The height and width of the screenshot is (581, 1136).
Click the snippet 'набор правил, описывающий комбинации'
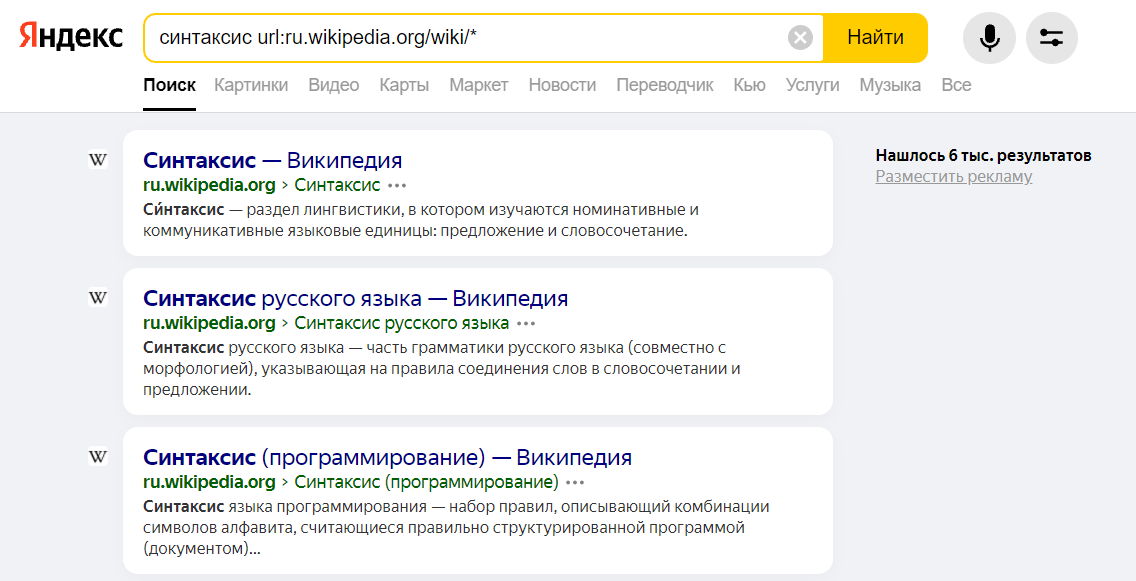[x=609, y=507]
